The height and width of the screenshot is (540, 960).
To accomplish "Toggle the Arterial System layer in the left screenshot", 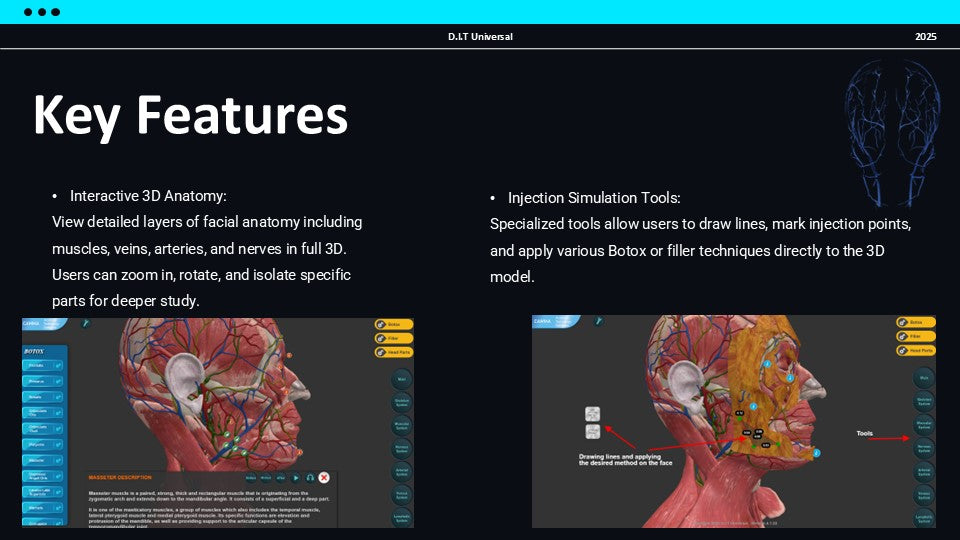I will coord(400,471).
